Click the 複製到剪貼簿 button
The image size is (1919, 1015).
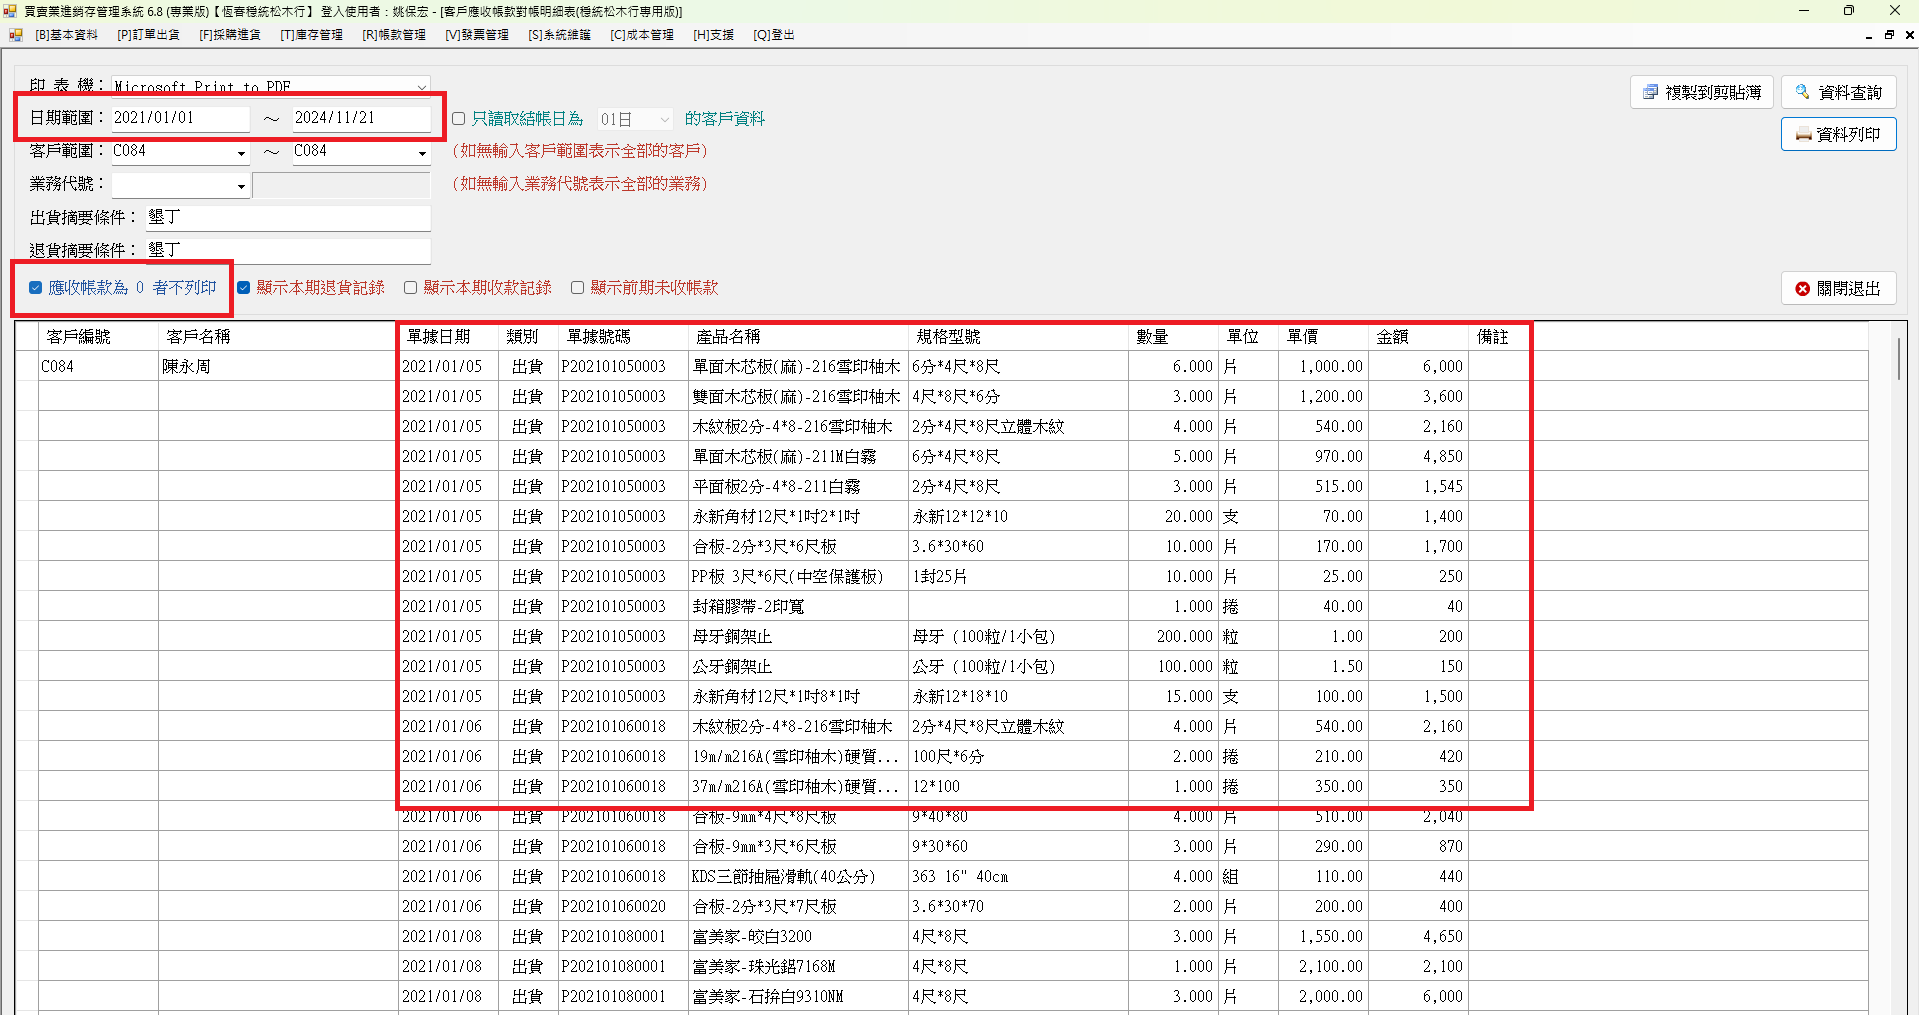coord(1702,92)
